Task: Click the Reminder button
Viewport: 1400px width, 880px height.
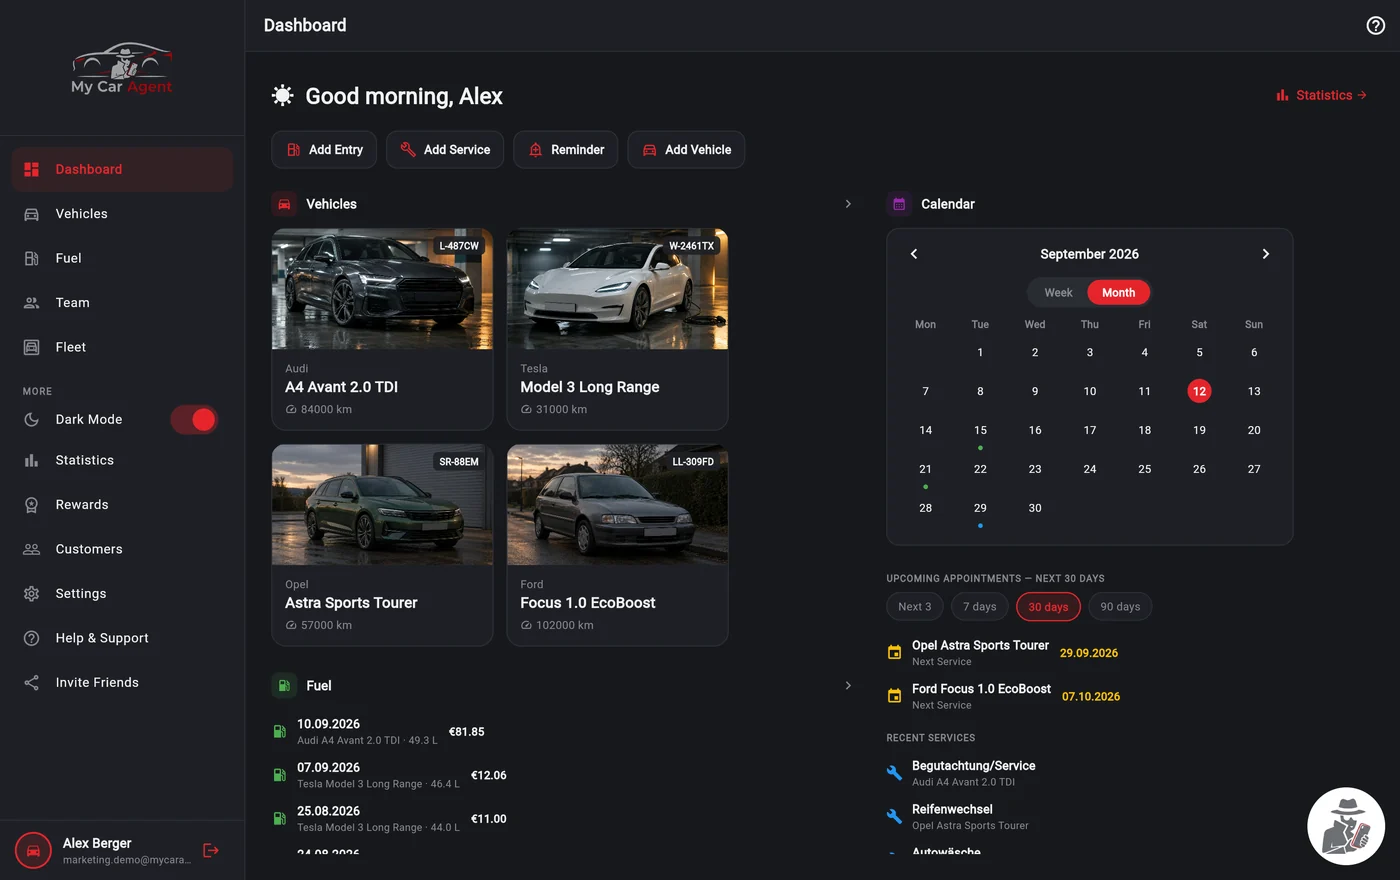Action: pos(566,150)
